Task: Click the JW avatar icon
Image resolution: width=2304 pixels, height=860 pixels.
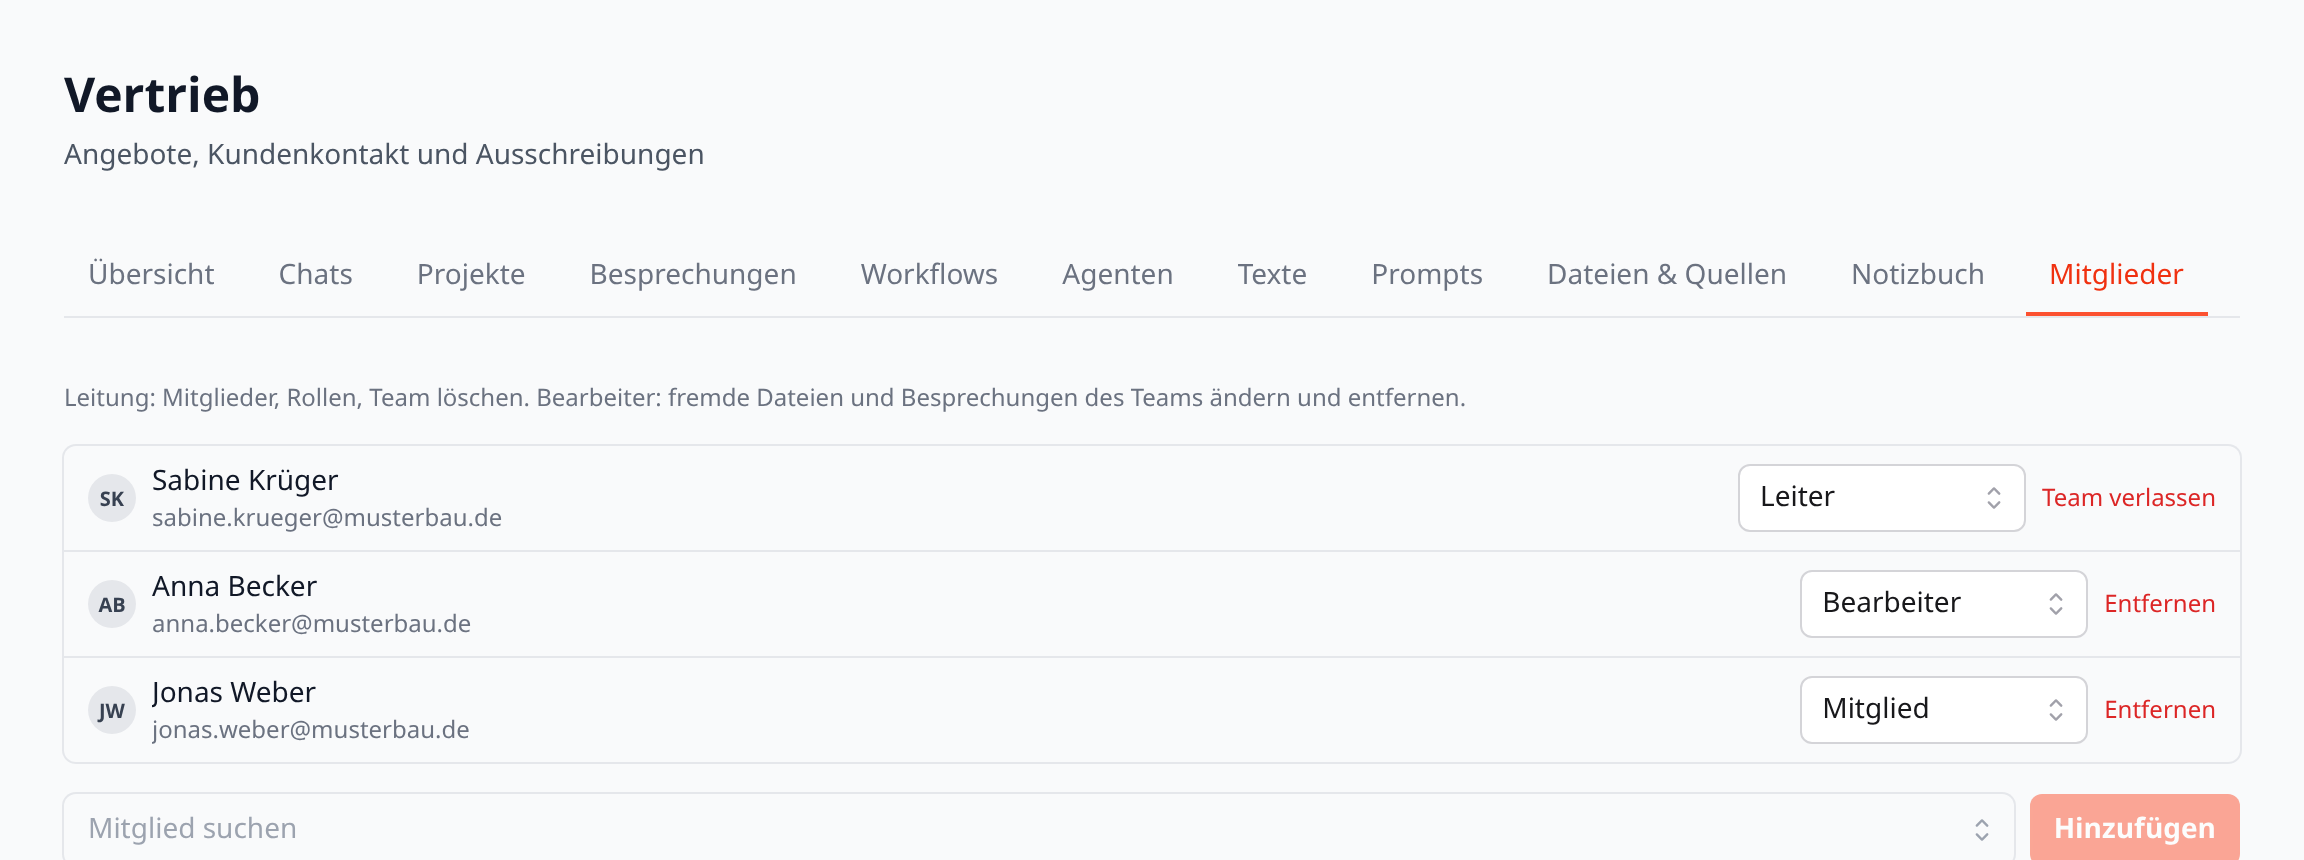Action: click(x=112, y=710)
